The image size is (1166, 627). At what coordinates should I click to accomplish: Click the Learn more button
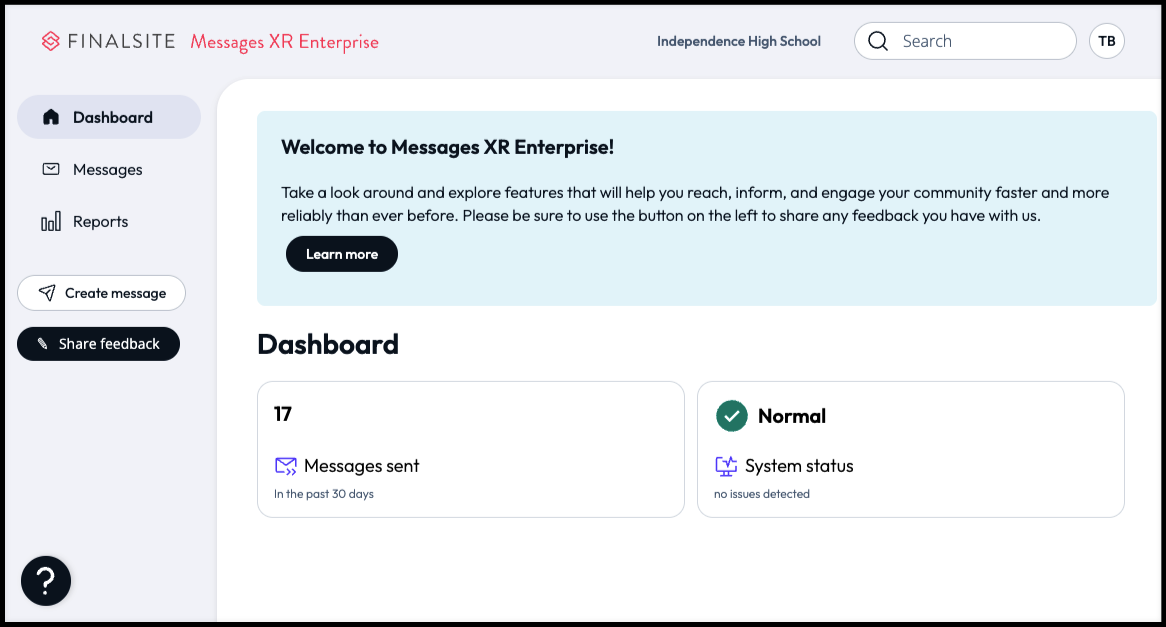(342, 254)
